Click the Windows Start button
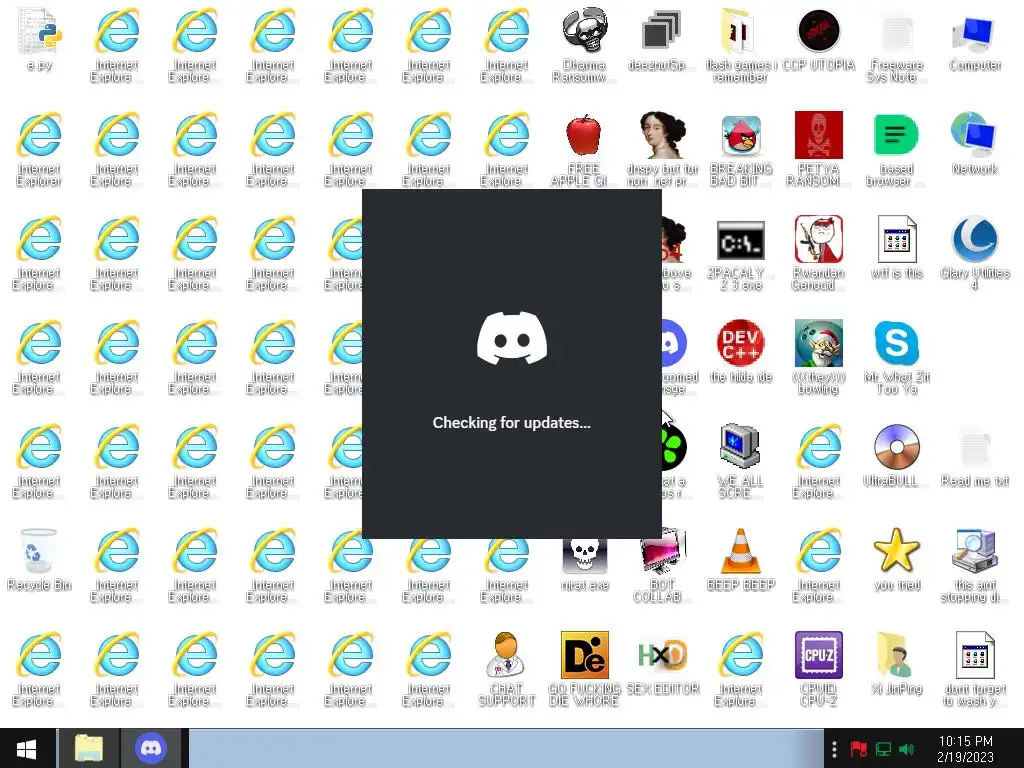Image resolution: width=1024 pixels, height=768 pixels. click(x=27, y=748)
